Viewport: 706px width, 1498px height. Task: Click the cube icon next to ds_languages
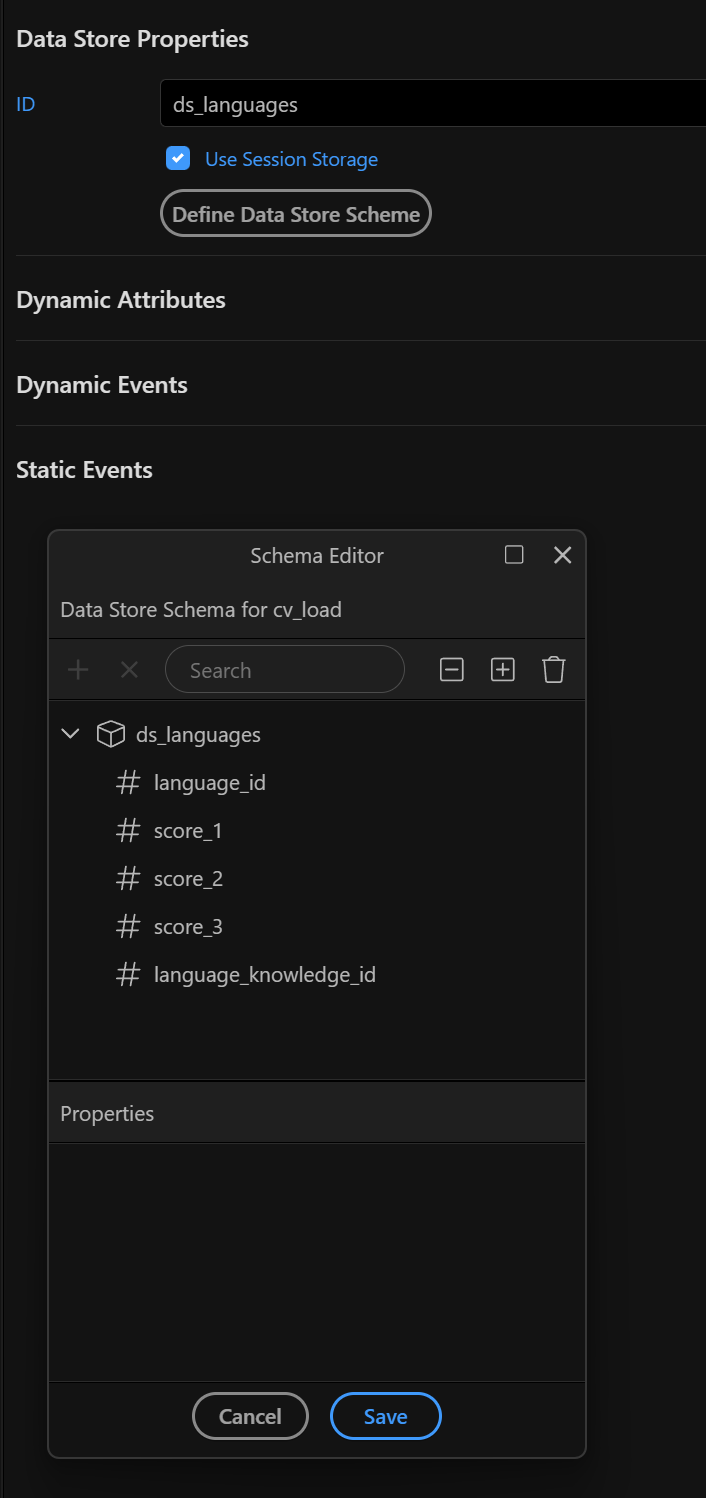pyautogui.click(x=110, y=734)
